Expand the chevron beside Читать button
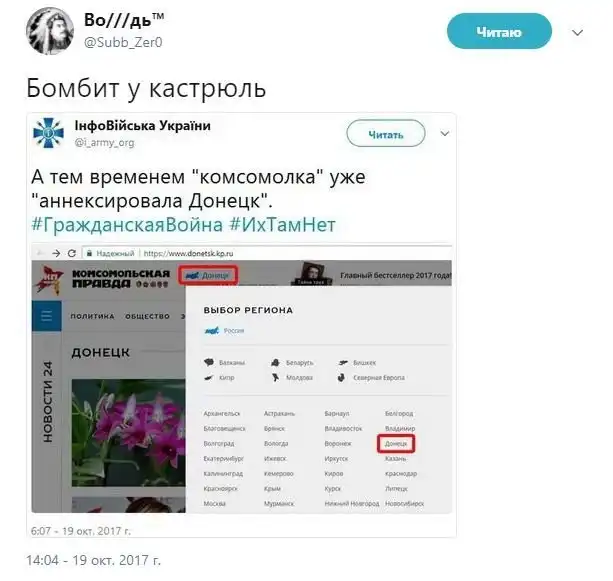The image size is (613, 581). [x=445, y=134]
